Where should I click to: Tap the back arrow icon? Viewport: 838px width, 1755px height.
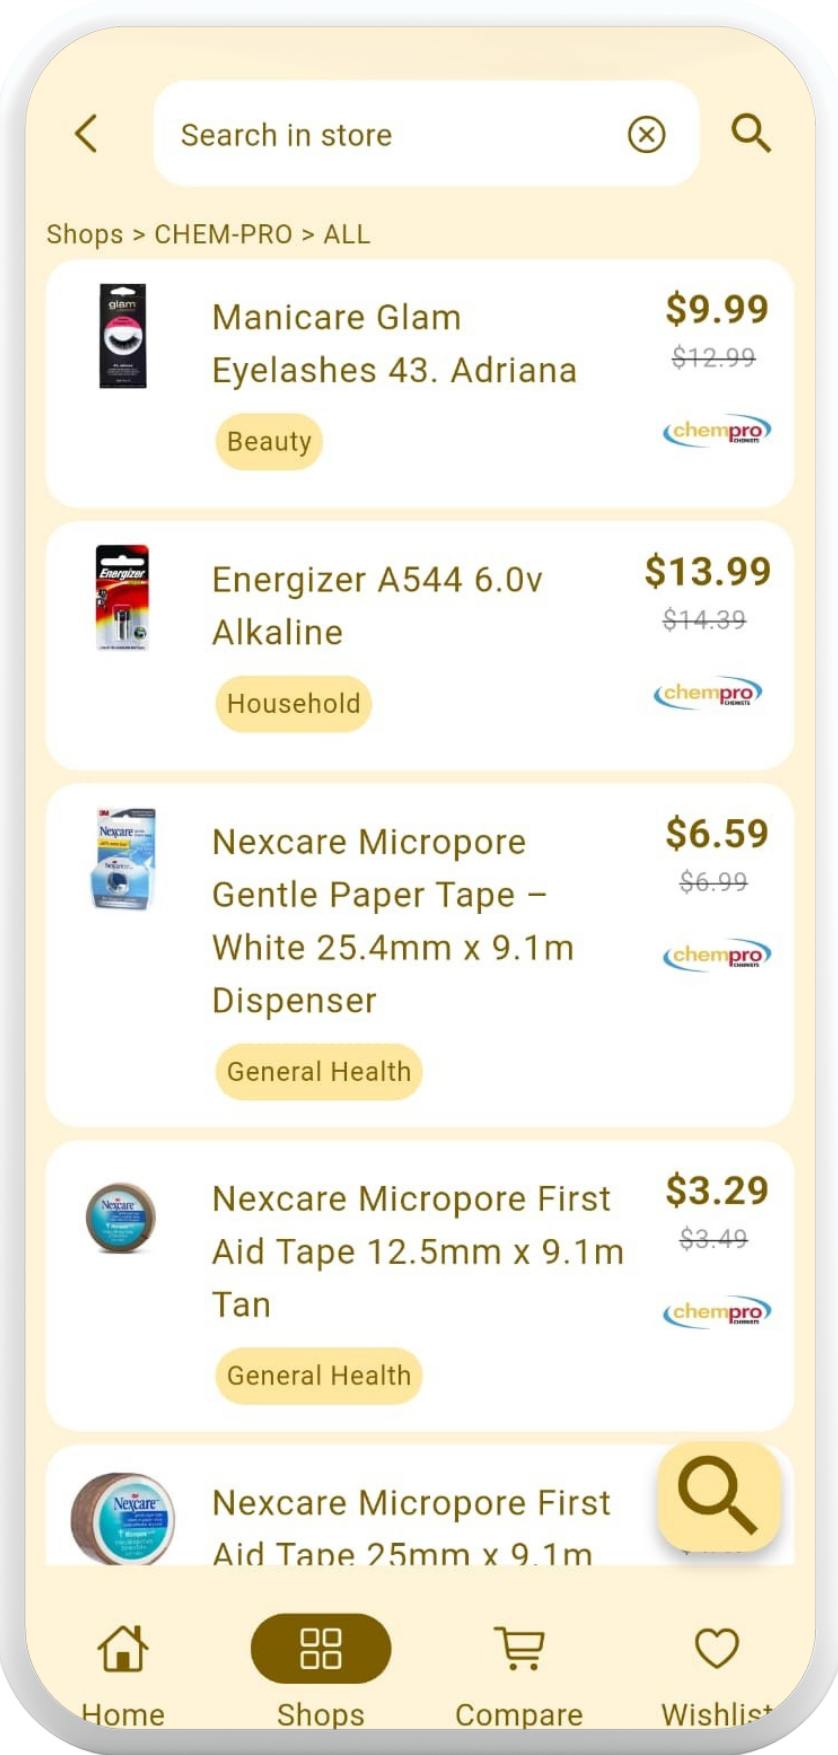pos(87,133)
